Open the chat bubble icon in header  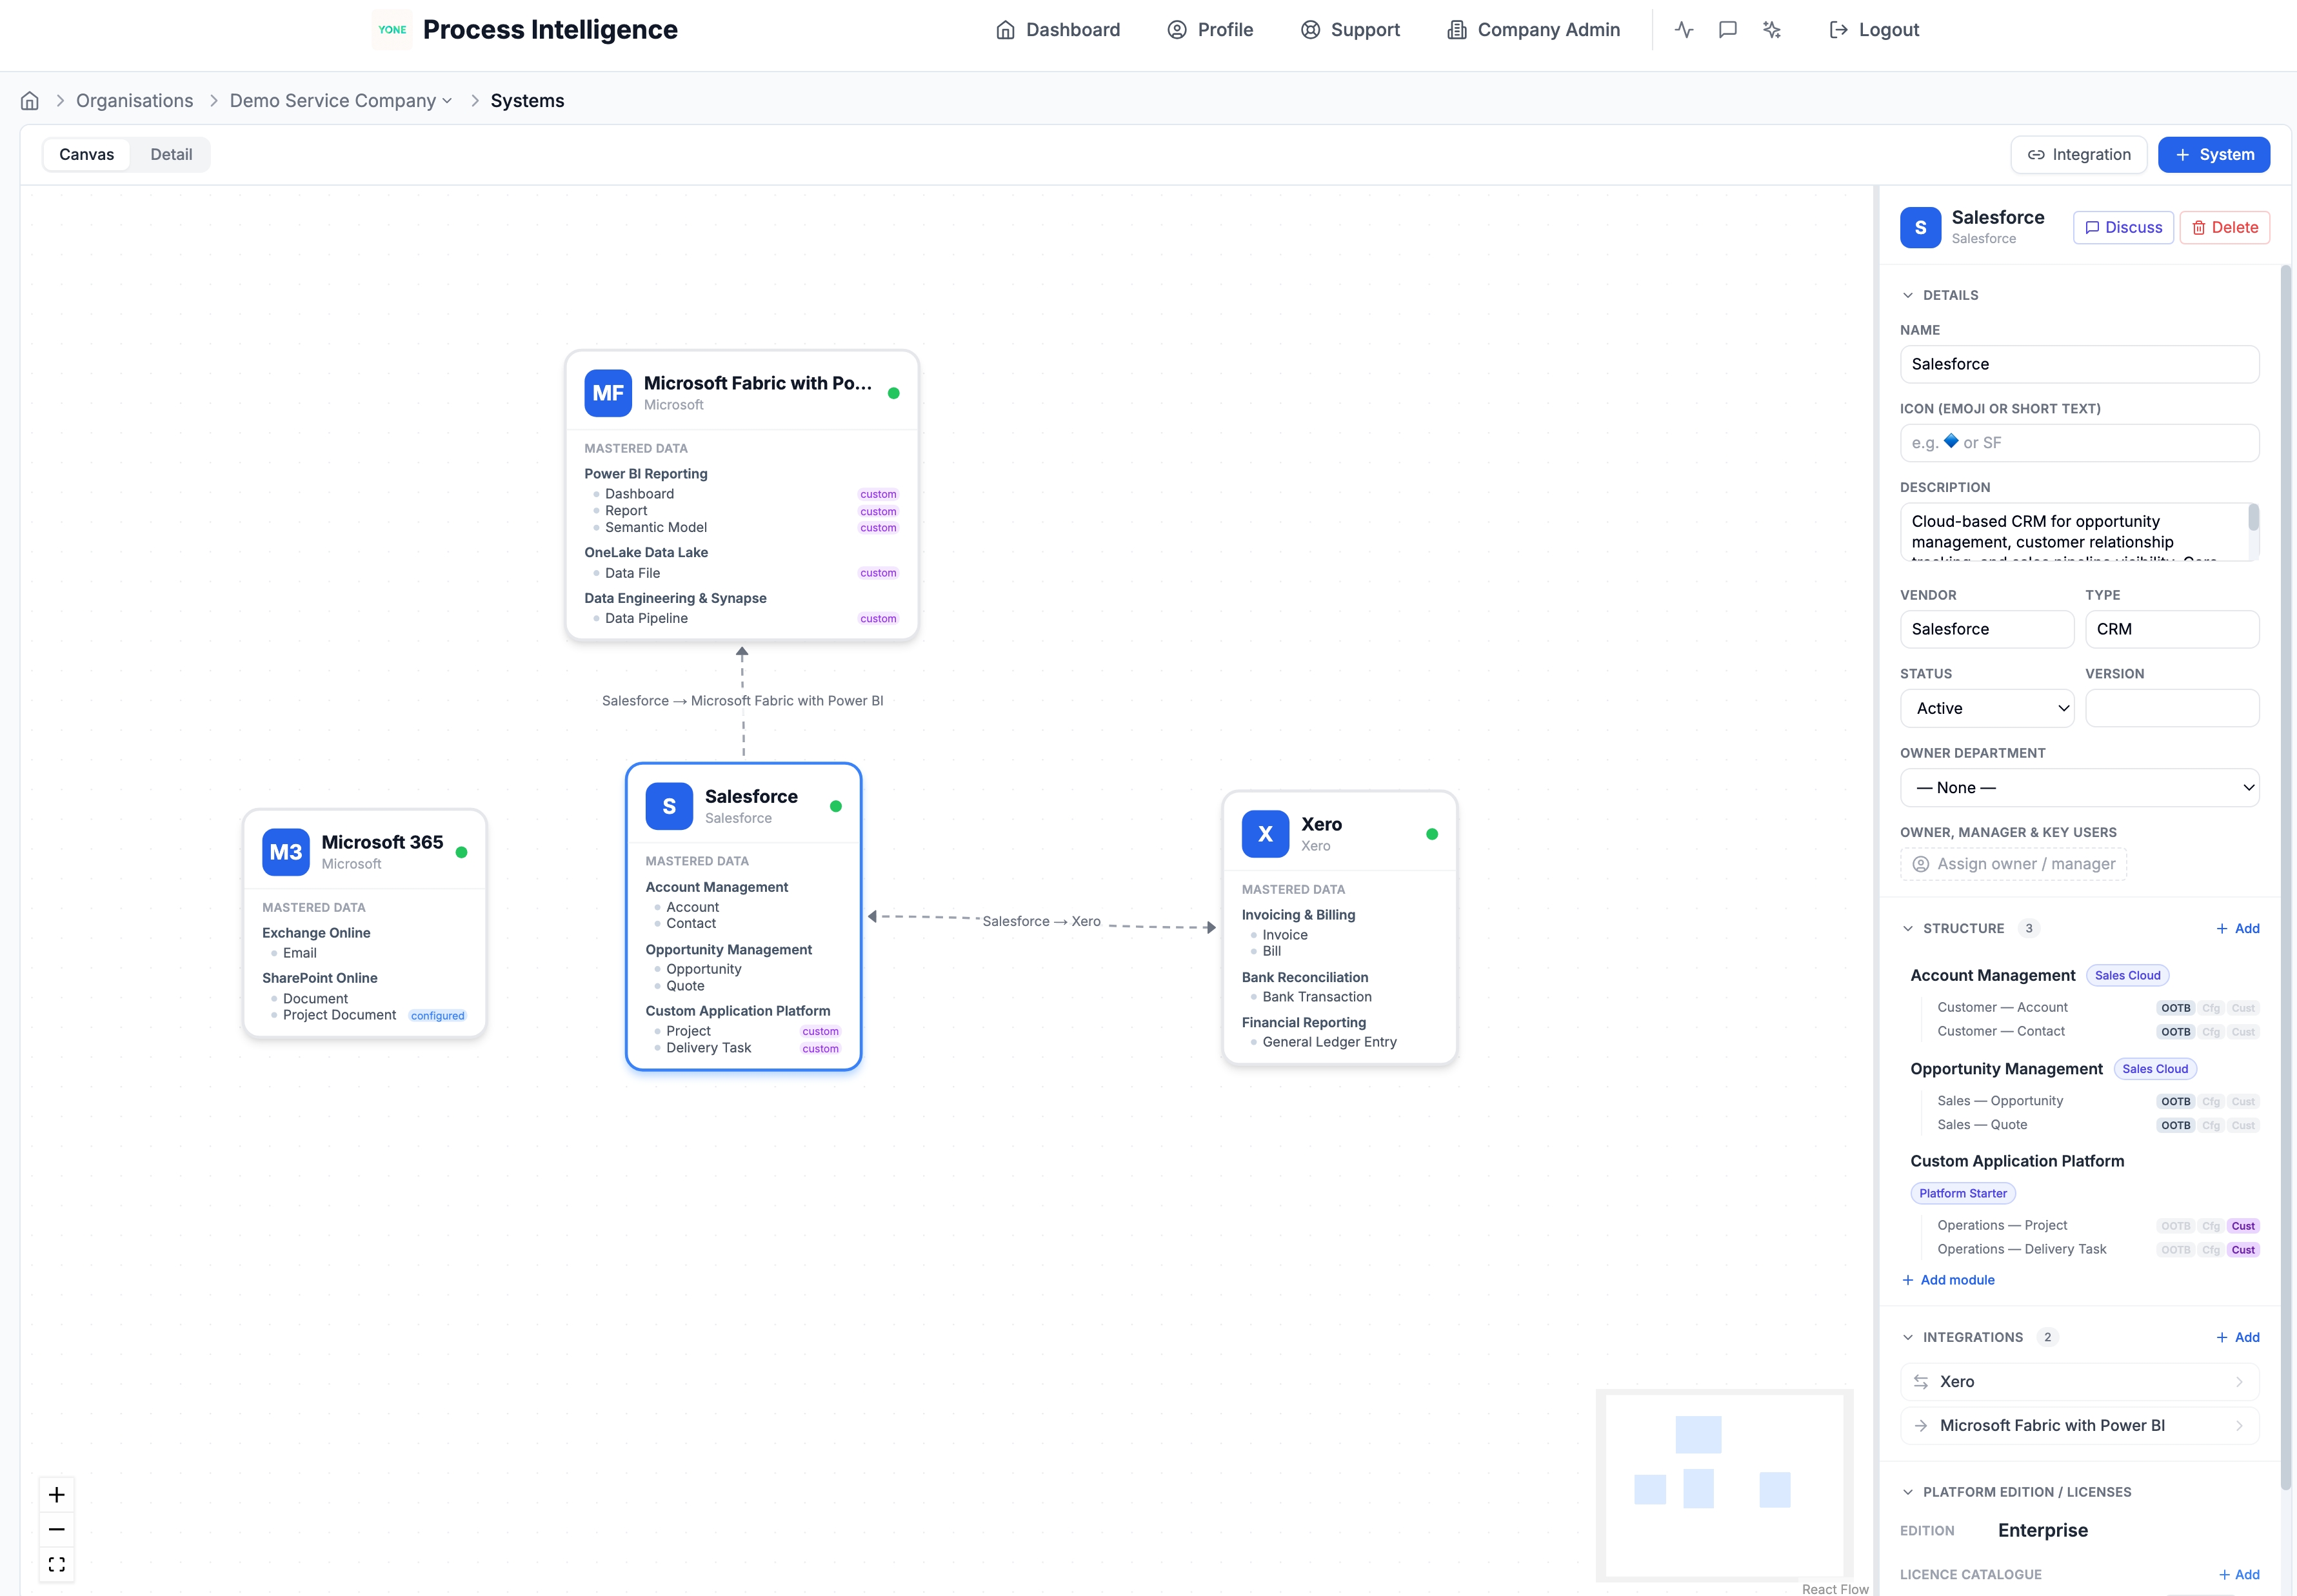click(1727, 30)
